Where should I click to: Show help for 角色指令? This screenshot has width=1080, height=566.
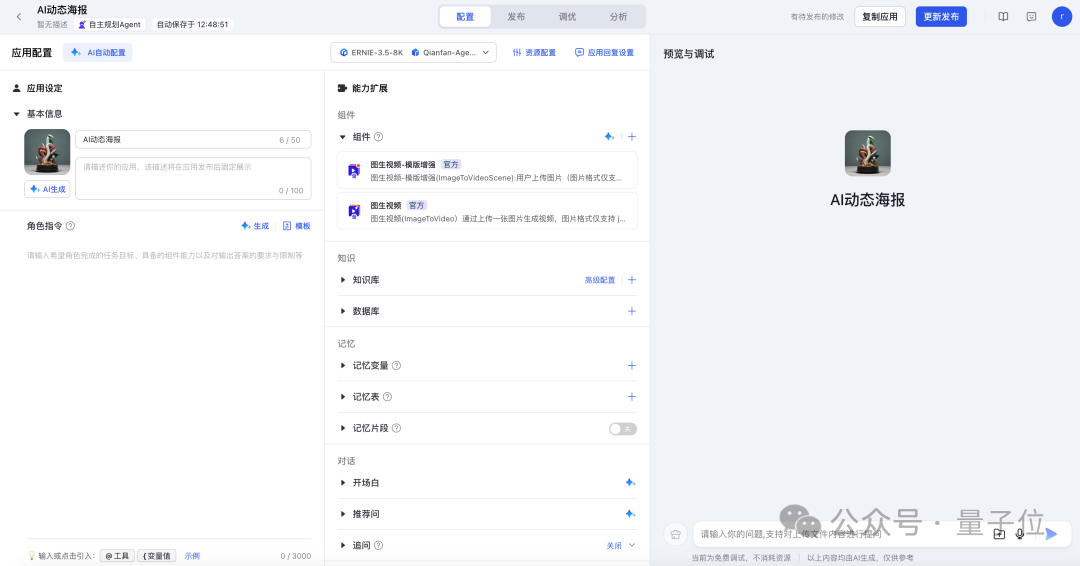point(70,226)
